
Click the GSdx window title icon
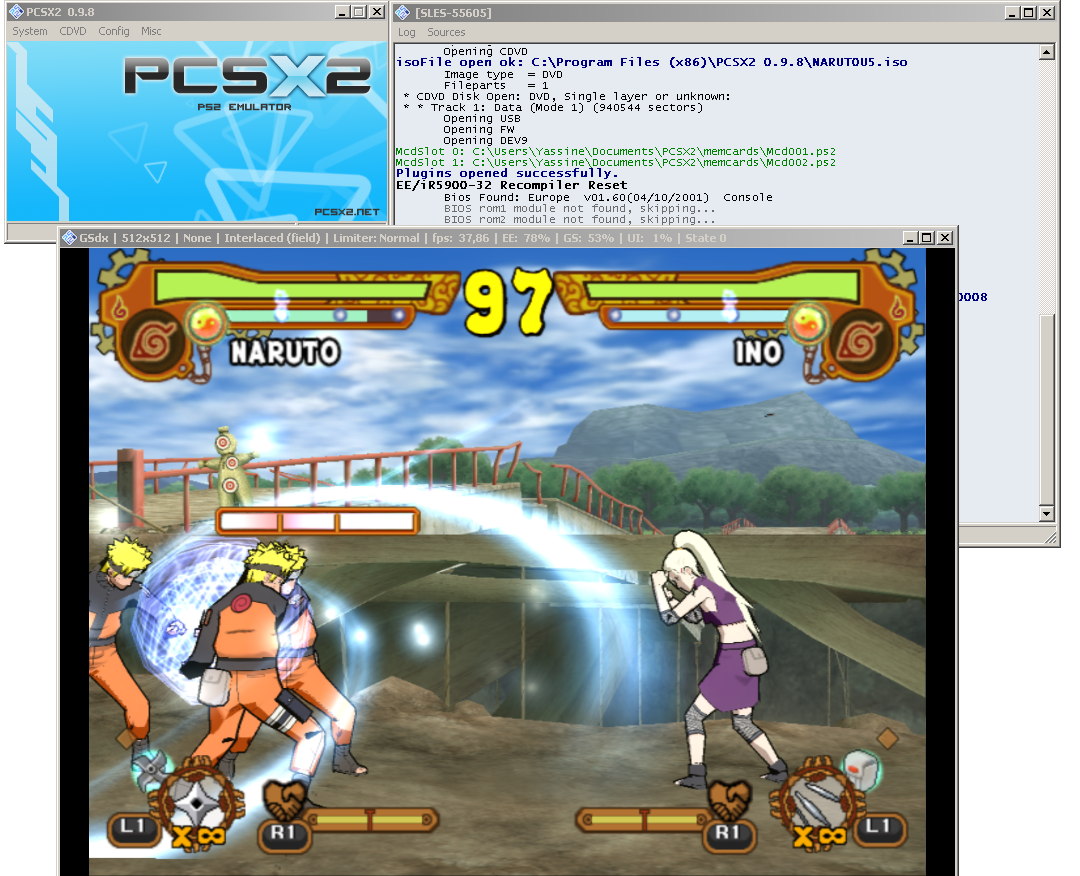(x=70, y=237)
